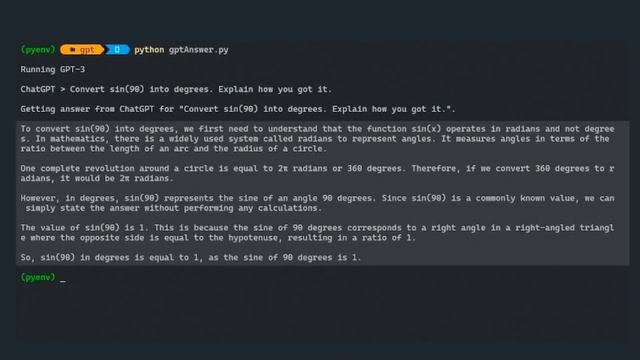Select paragraph starting The value of sin(90)

(317, 233)
